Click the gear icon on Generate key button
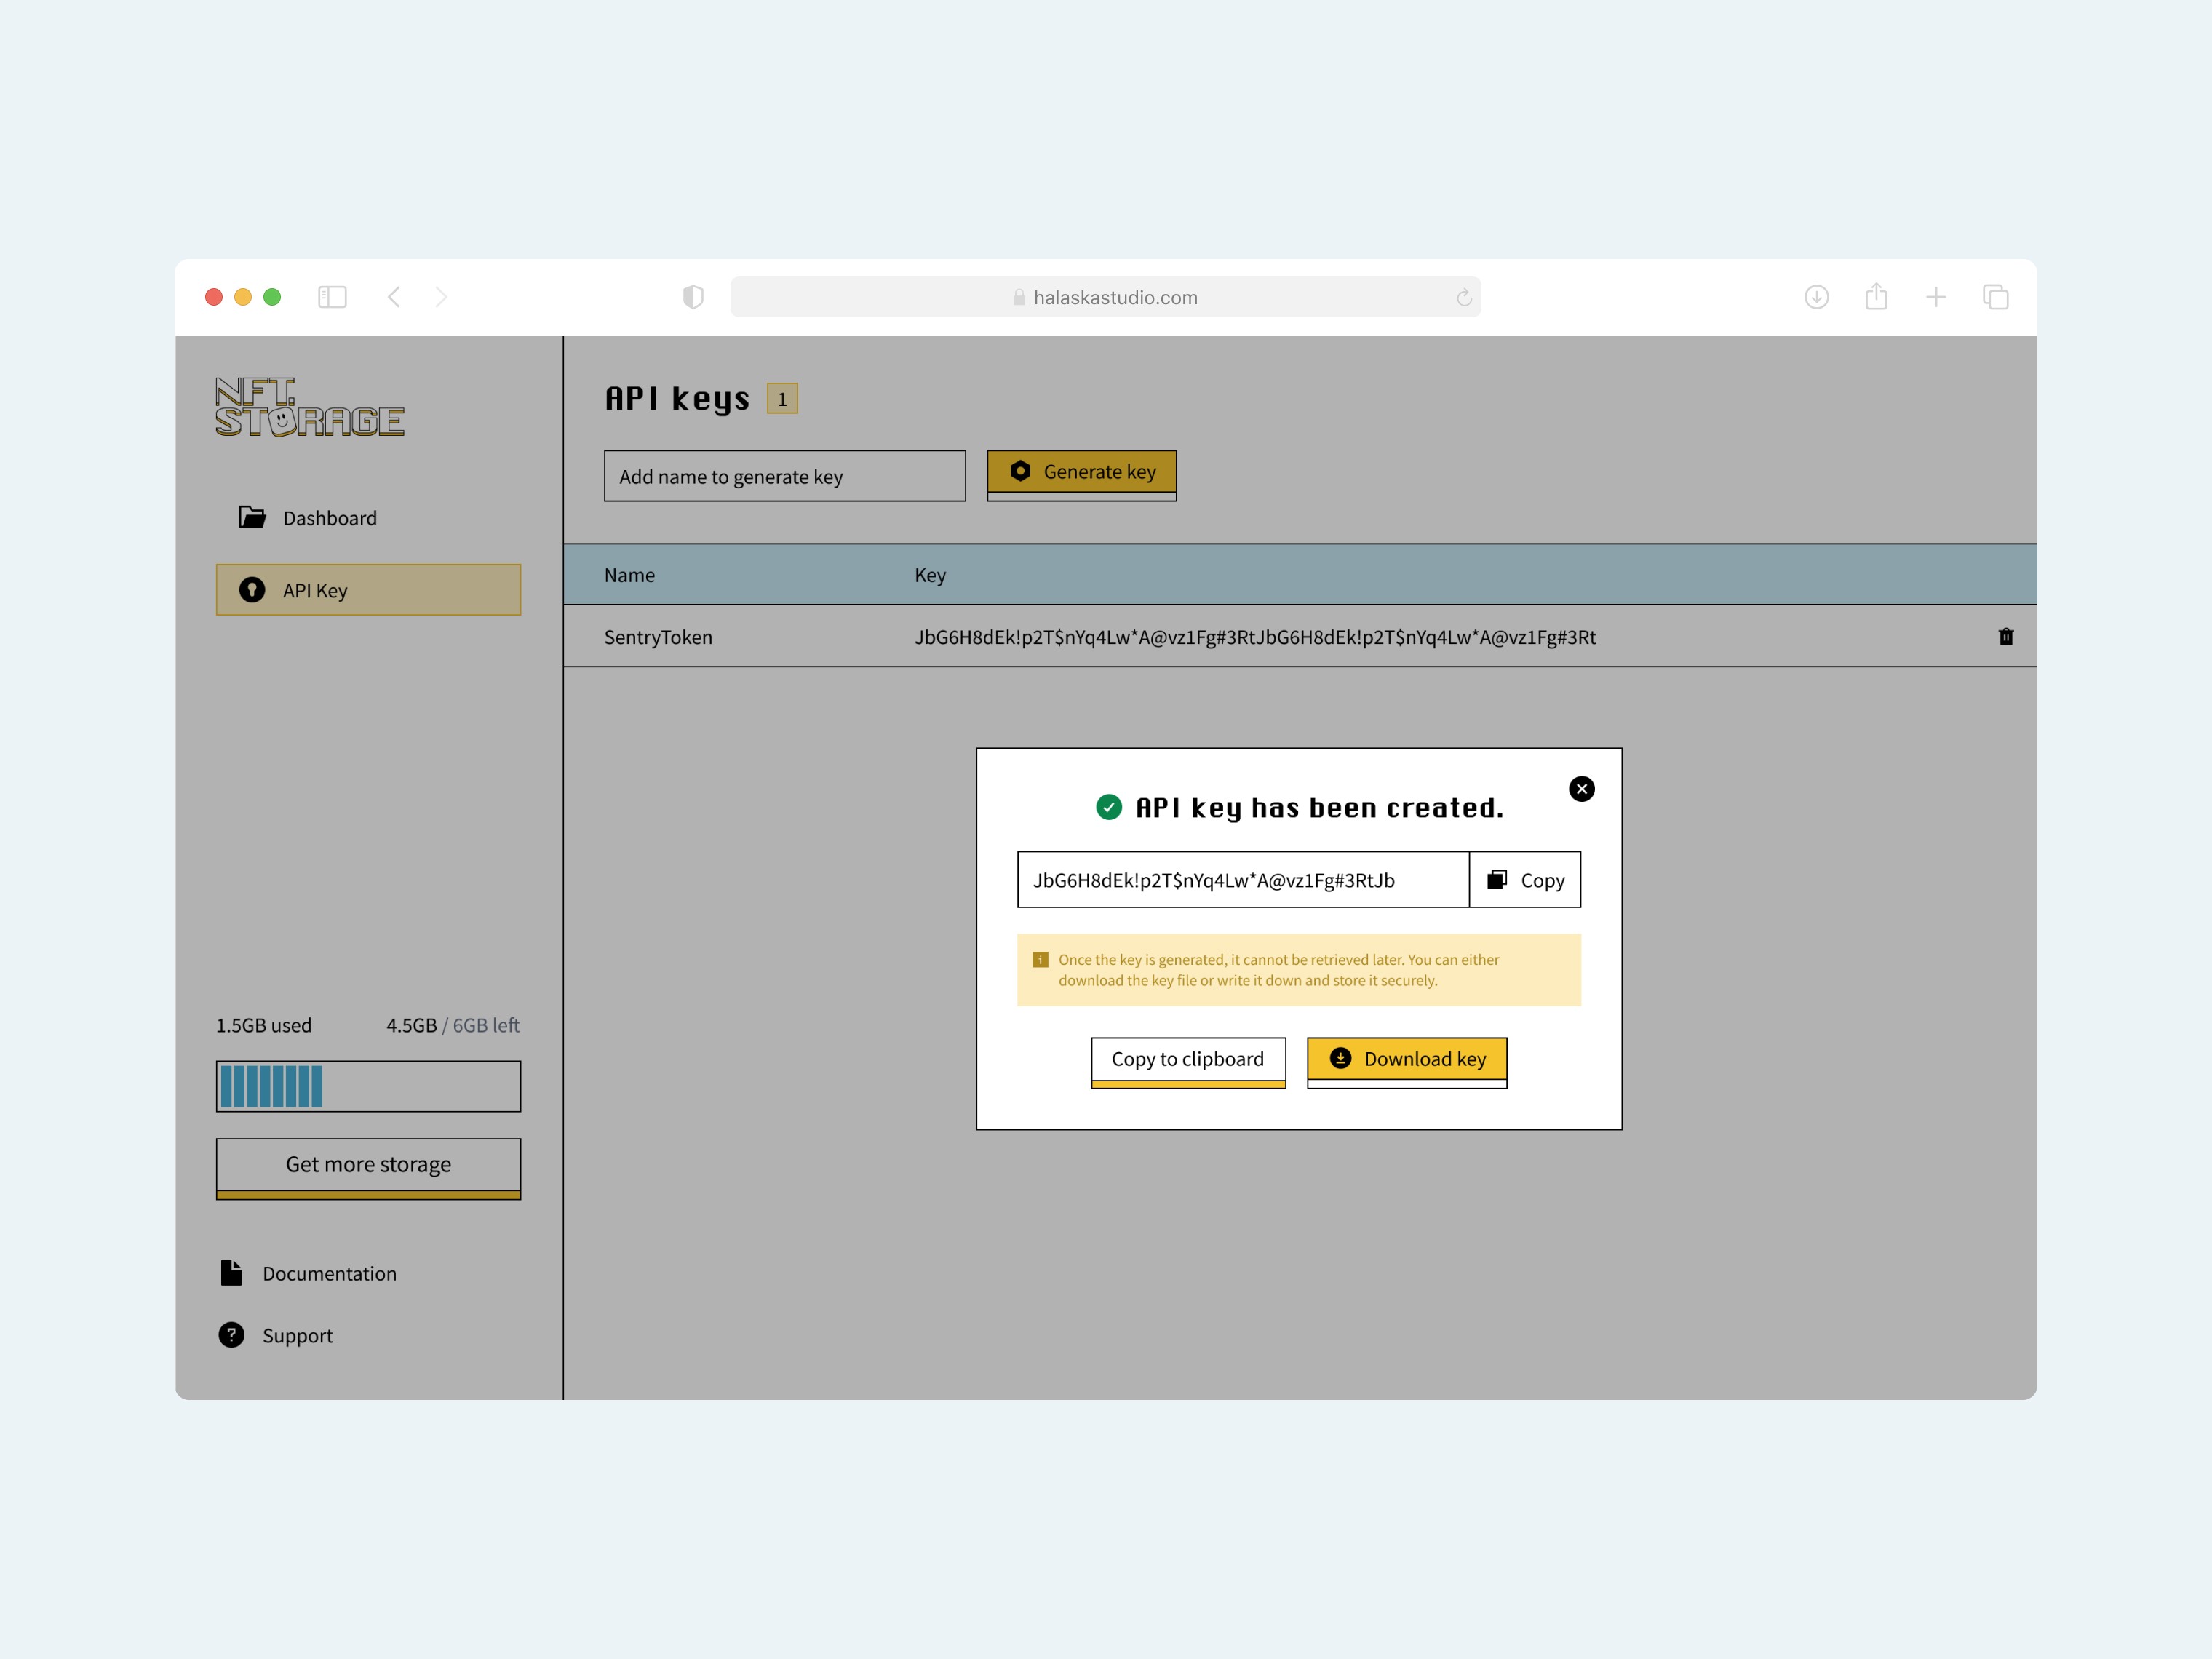This screenshot has width=2212, height=1659. tap(1021, 471)
